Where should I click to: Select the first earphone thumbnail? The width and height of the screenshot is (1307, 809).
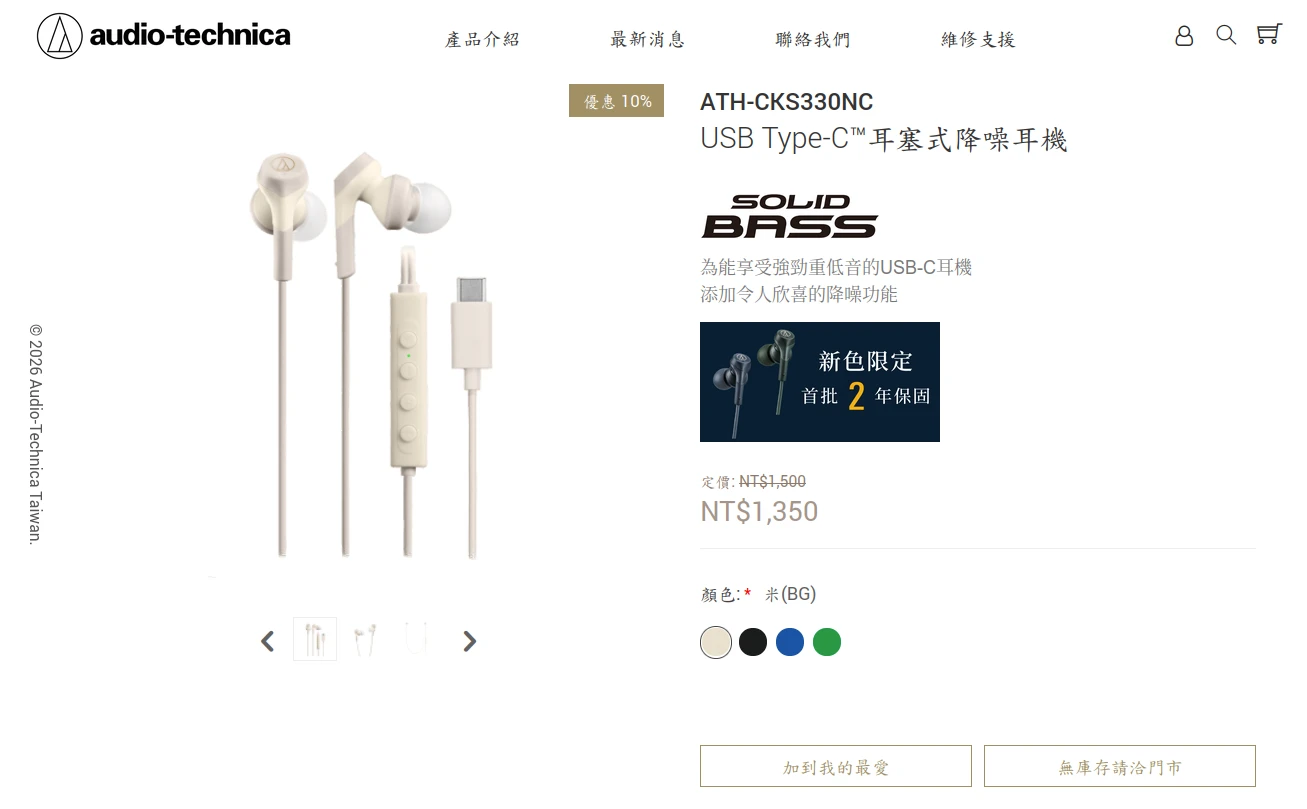[x=315, y=639]
